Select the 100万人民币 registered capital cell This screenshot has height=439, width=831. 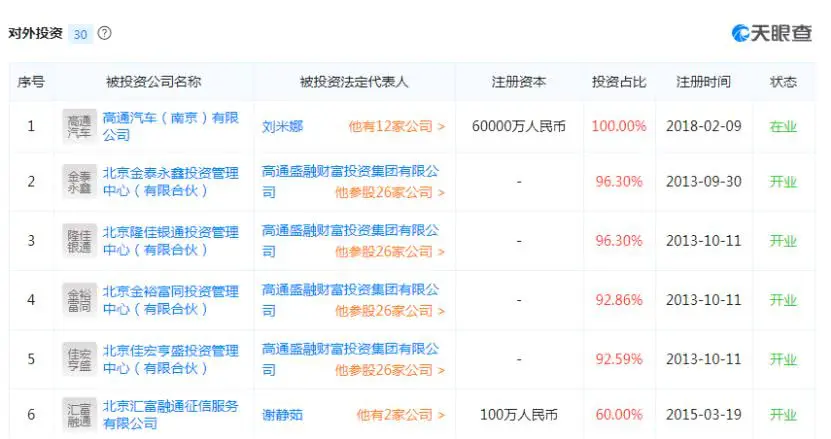coord(519,415)
